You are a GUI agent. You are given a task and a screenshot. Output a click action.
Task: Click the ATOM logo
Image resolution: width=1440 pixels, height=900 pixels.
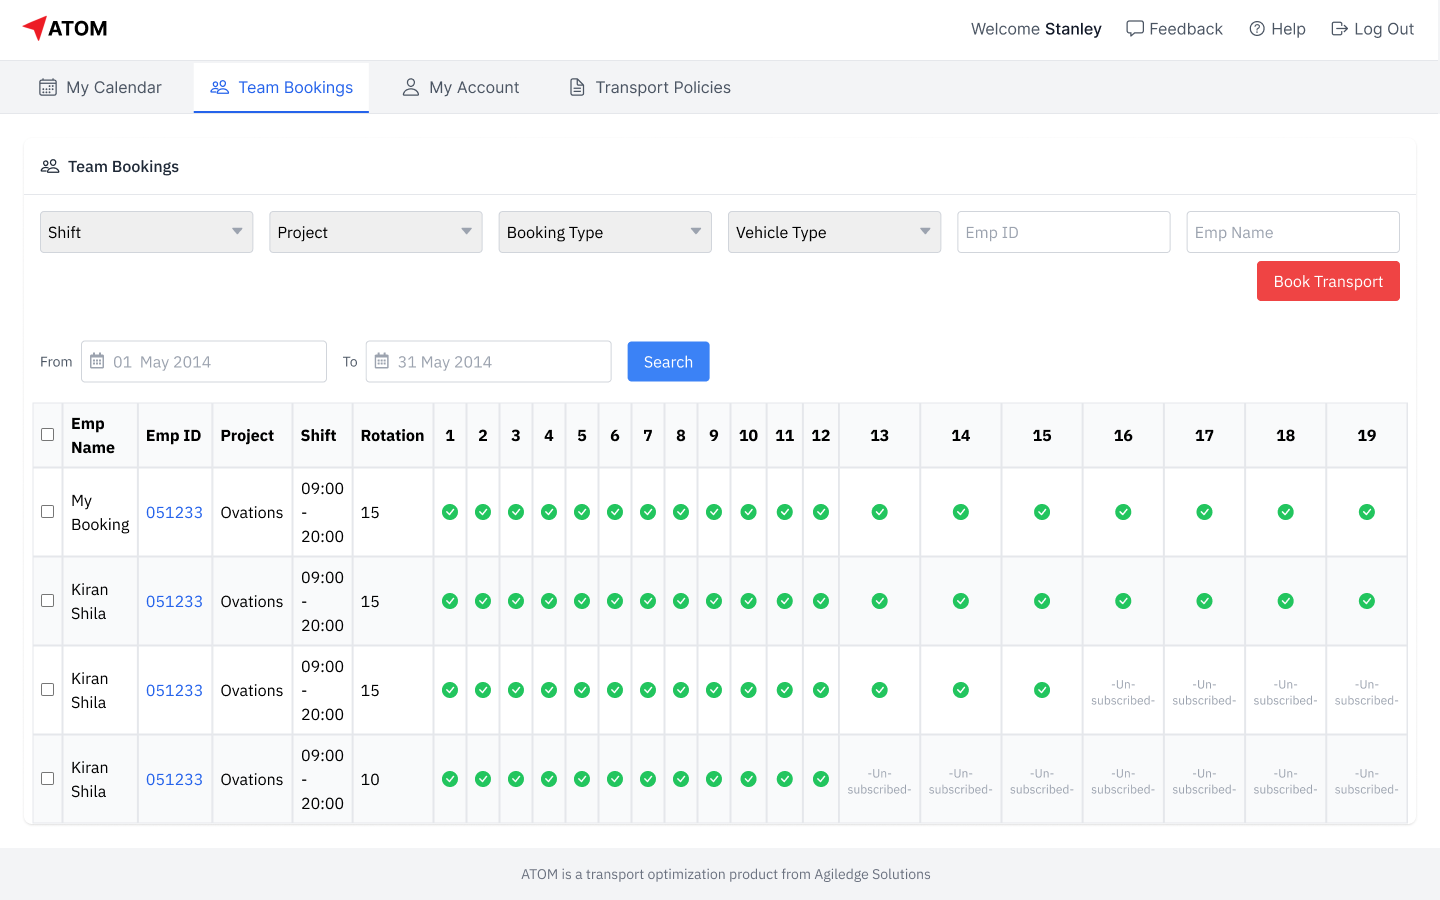point(65,28)
